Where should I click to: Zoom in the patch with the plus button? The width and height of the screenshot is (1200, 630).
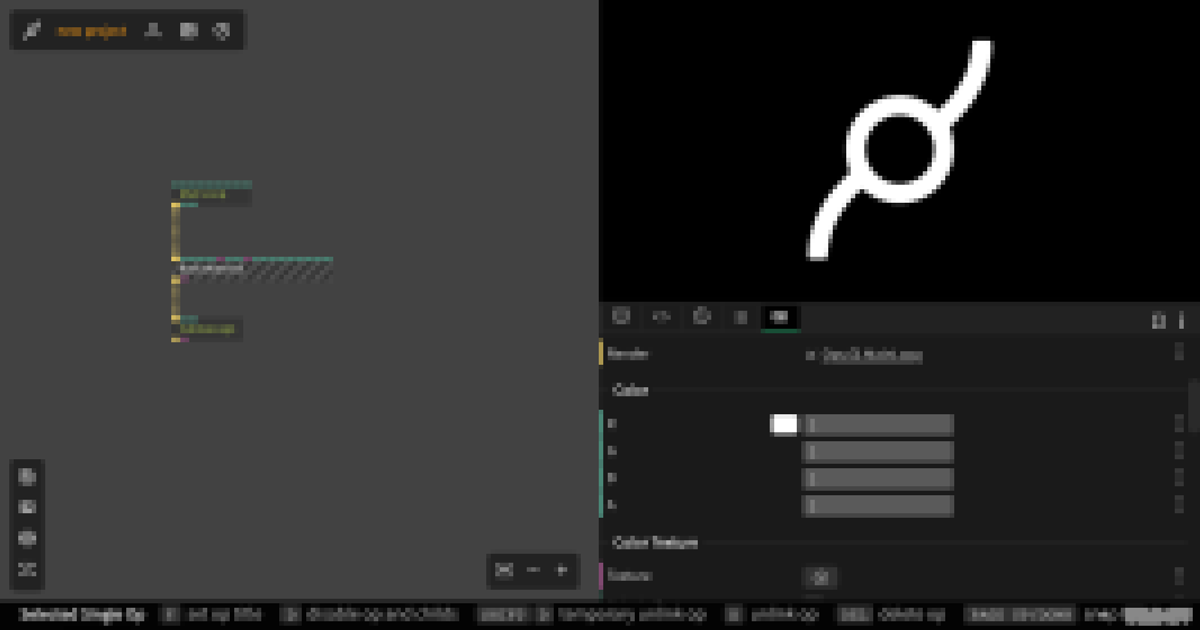coord(562,570)
